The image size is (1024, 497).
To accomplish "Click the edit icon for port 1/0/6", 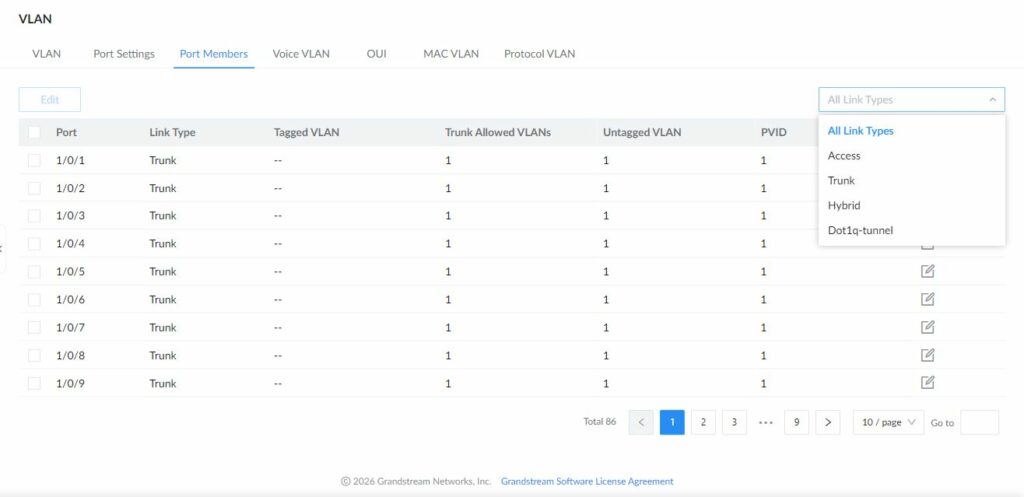I will [x=927, y=299].
